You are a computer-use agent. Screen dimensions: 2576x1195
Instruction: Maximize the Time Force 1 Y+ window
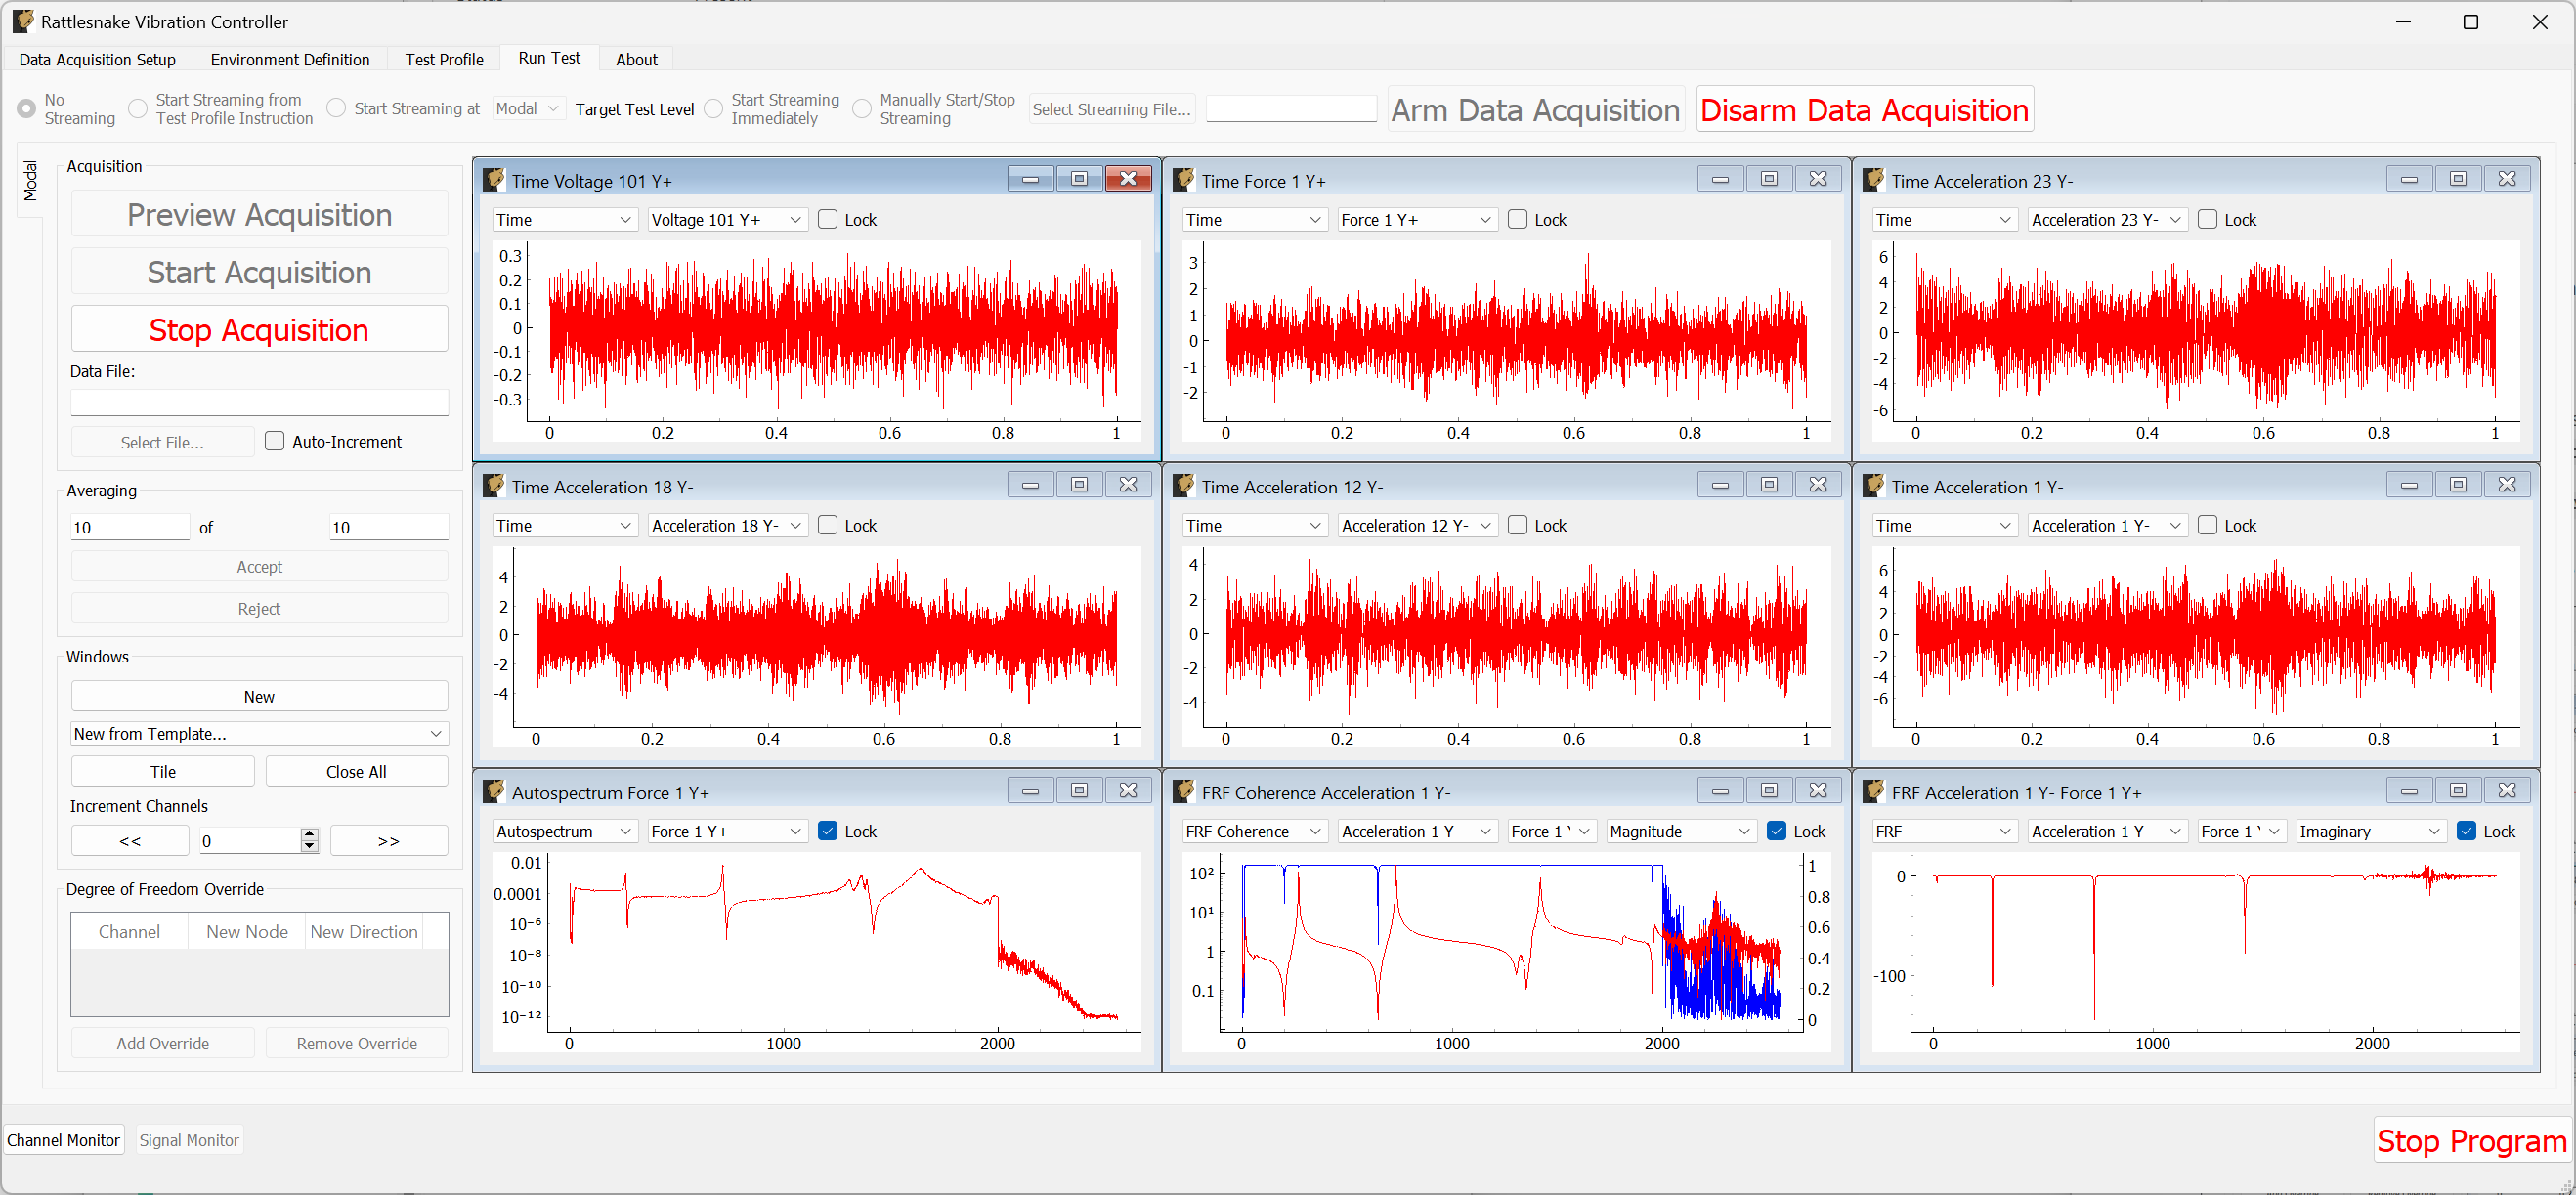tap(1769, 178)
